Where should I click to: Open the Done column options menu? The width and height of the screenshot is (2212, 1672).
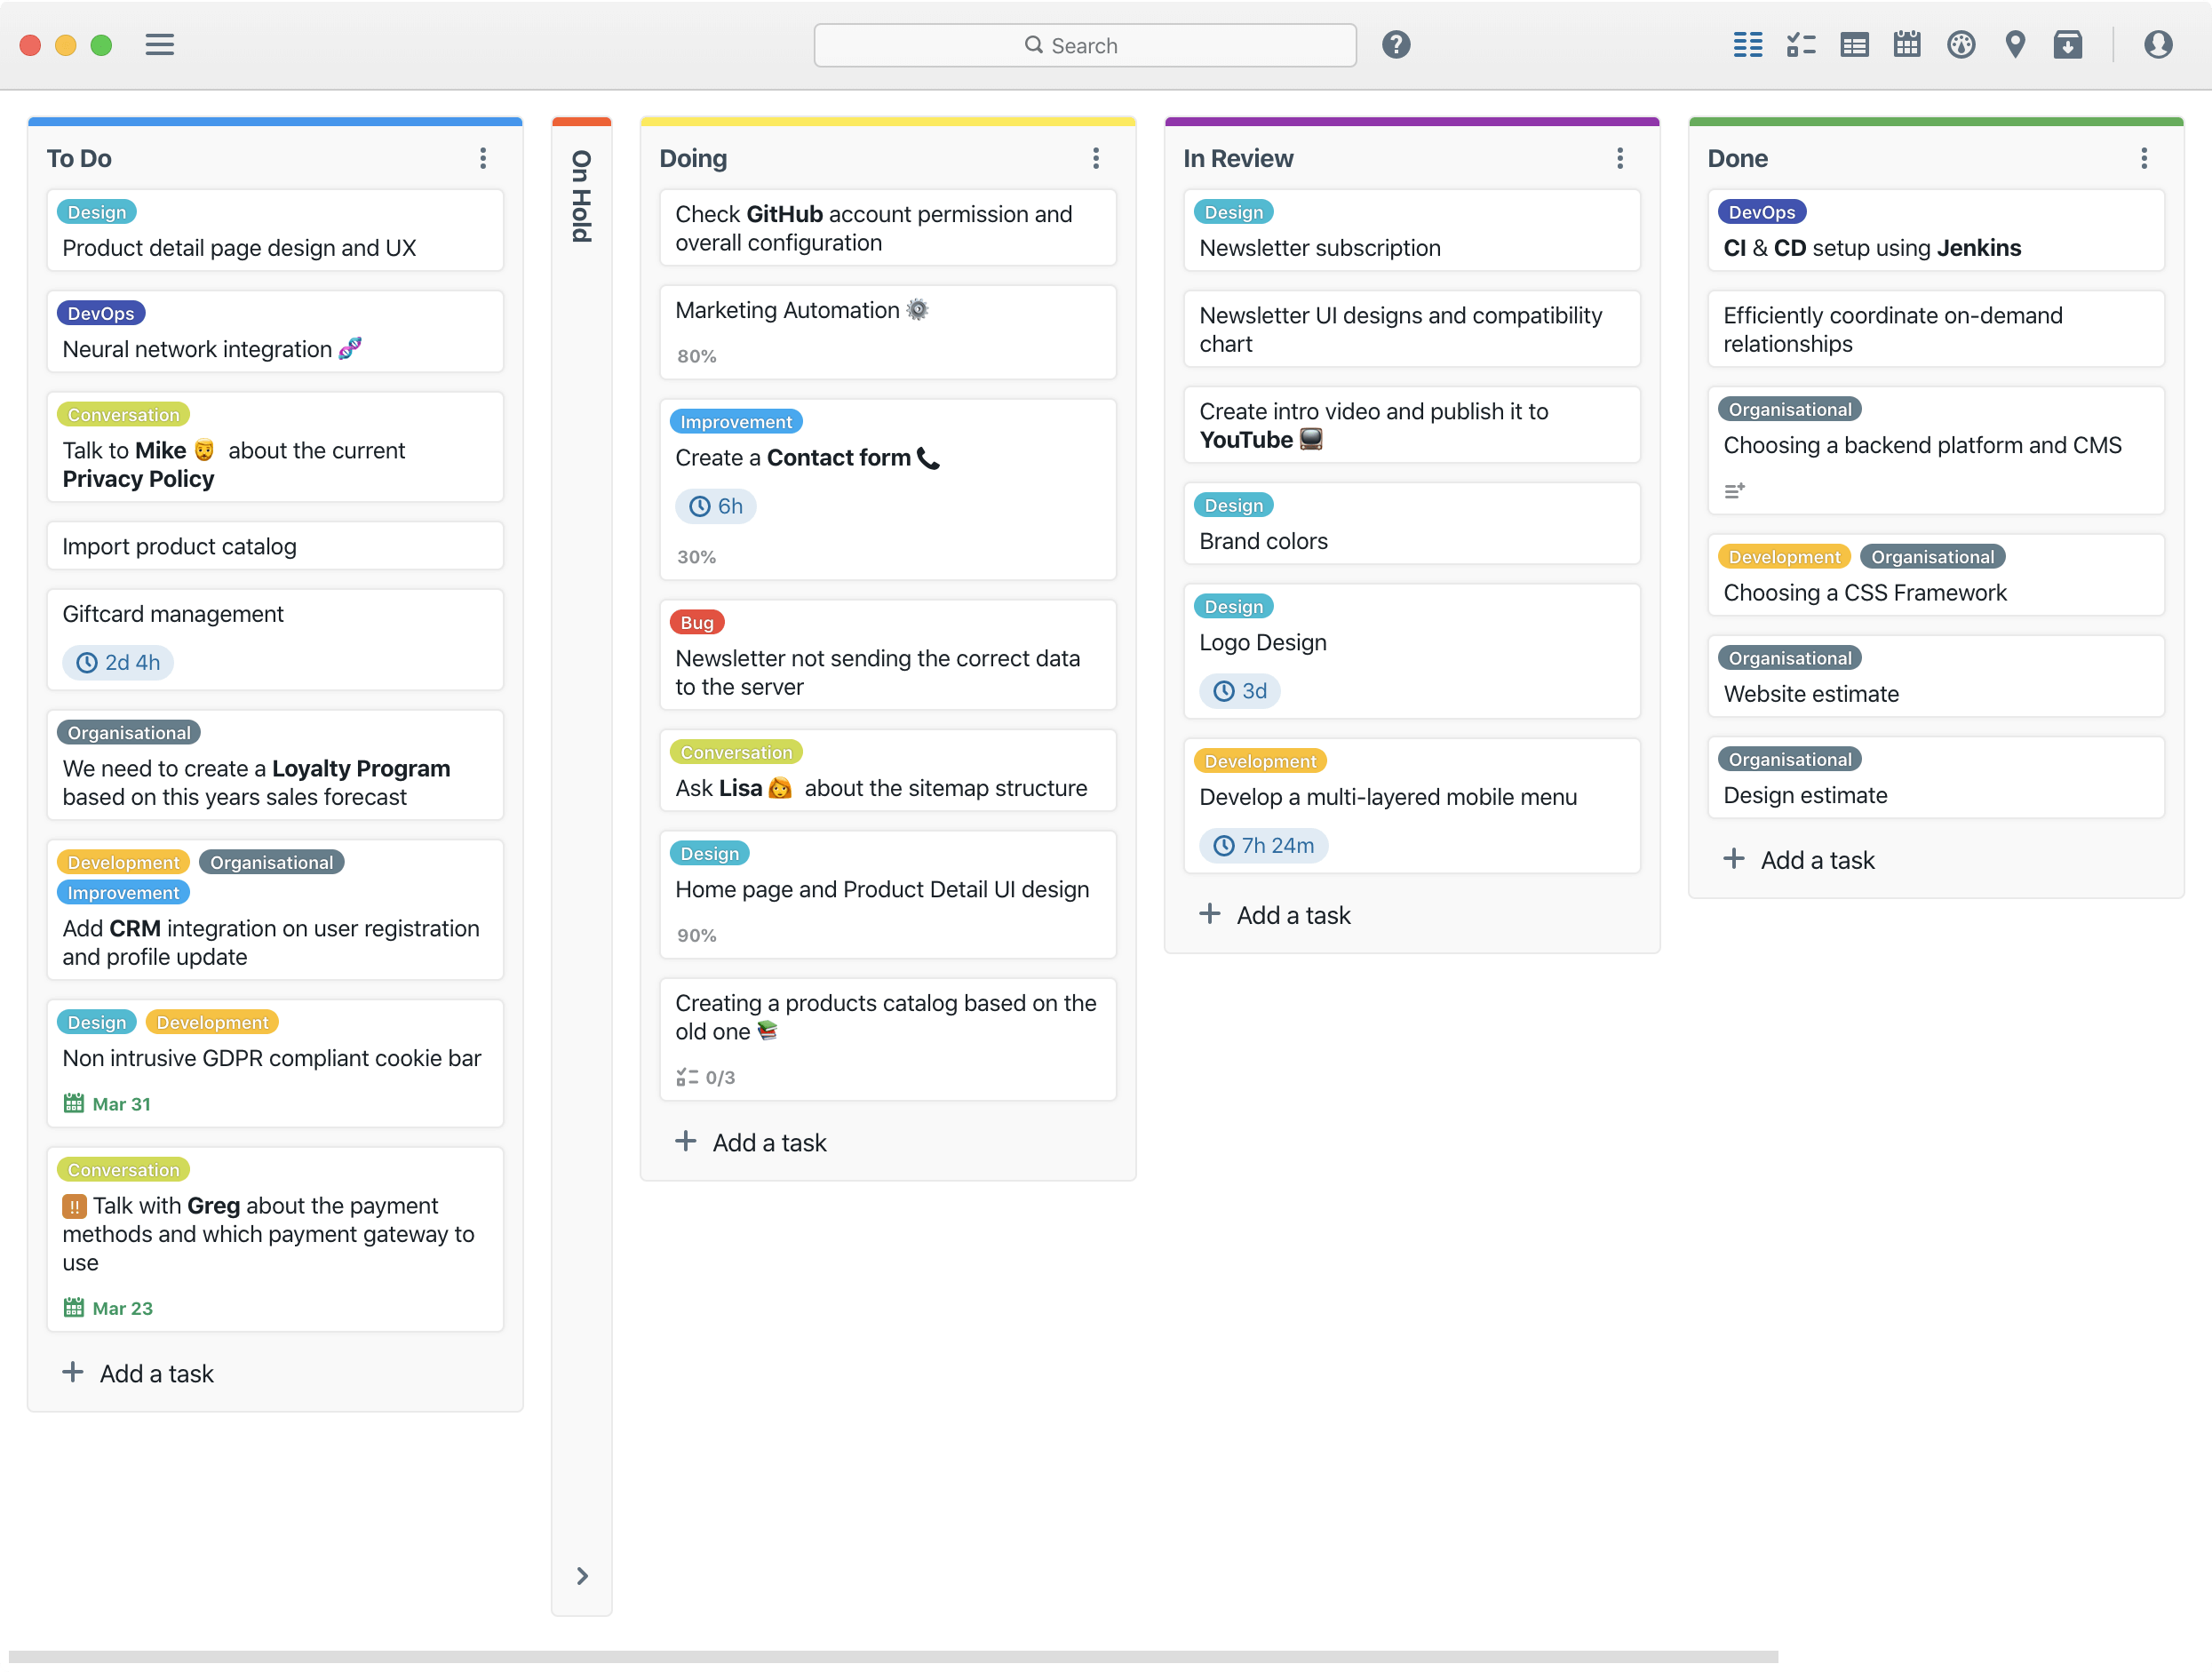pos(2144,158)
